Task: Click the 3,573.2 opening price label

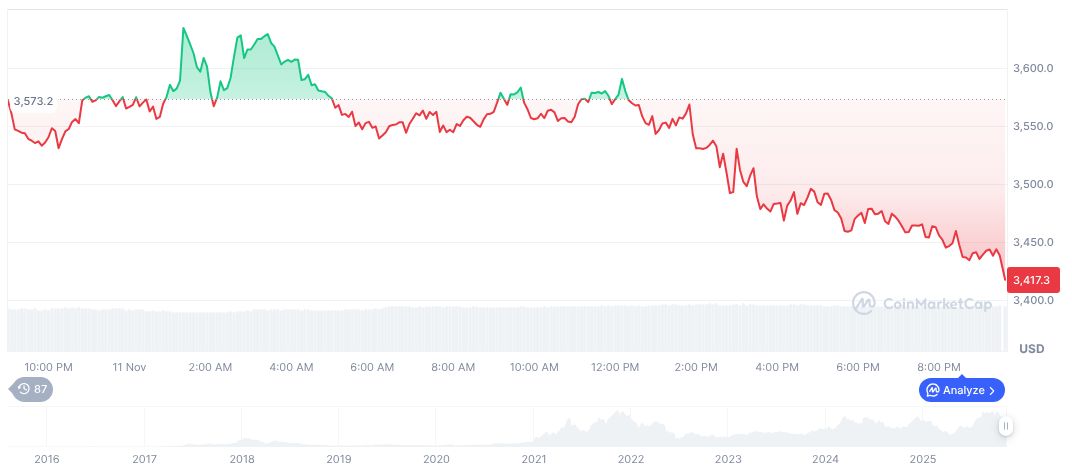Action: tap(33, 101)
